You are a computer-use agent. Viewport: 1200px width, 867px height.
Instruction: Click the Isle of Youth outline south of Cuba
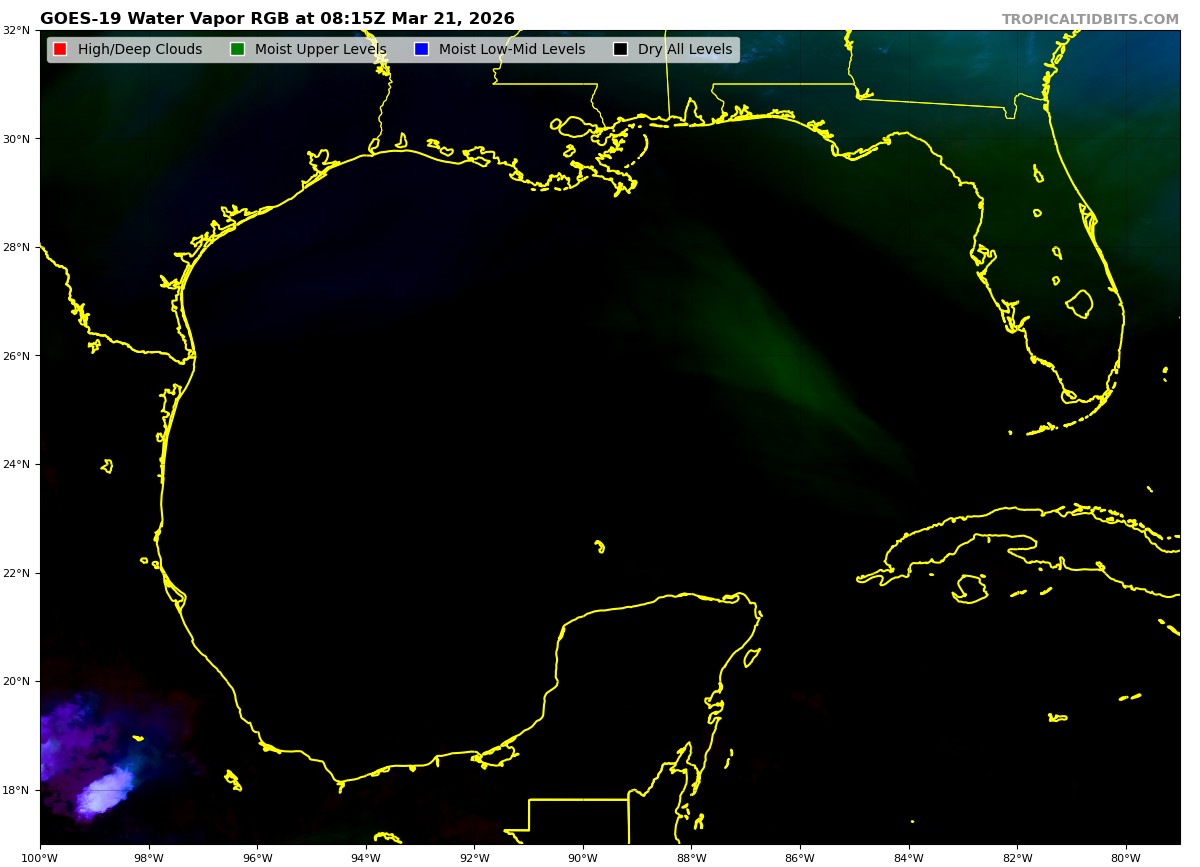[x=970, y=588]
